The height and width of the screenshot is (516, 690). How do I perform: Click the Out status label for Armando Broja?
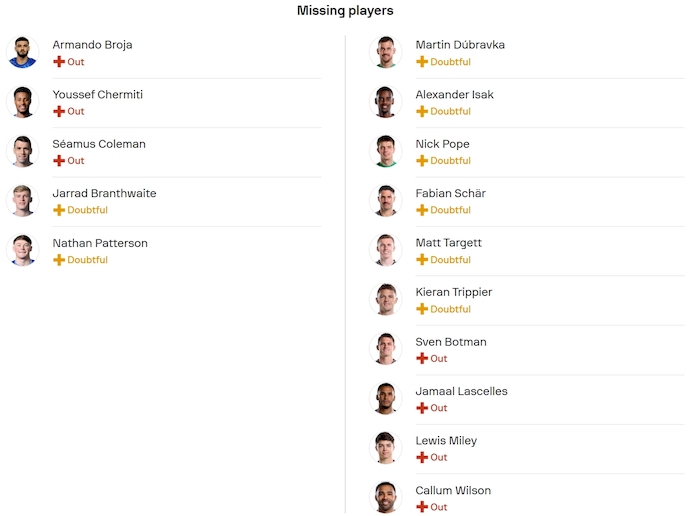pos(76,62)
